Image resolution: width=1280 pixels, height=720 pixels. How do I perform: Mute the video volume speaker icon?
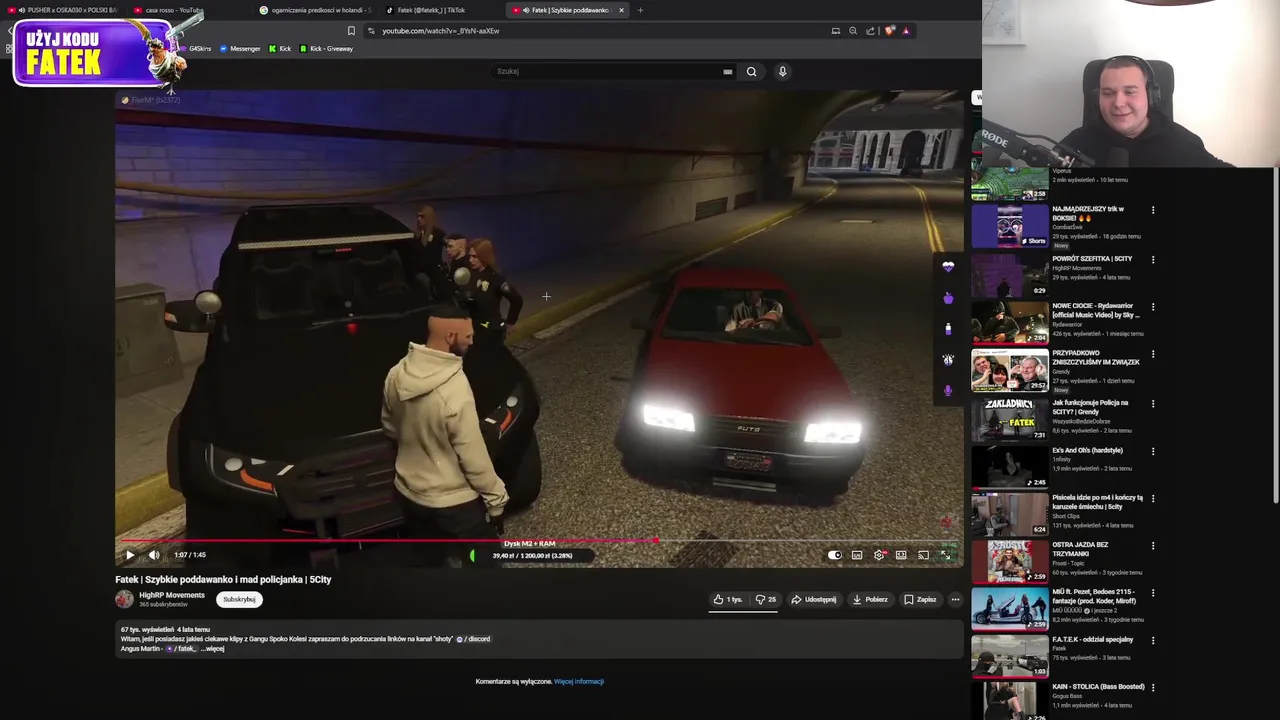[x=154, y=555]
